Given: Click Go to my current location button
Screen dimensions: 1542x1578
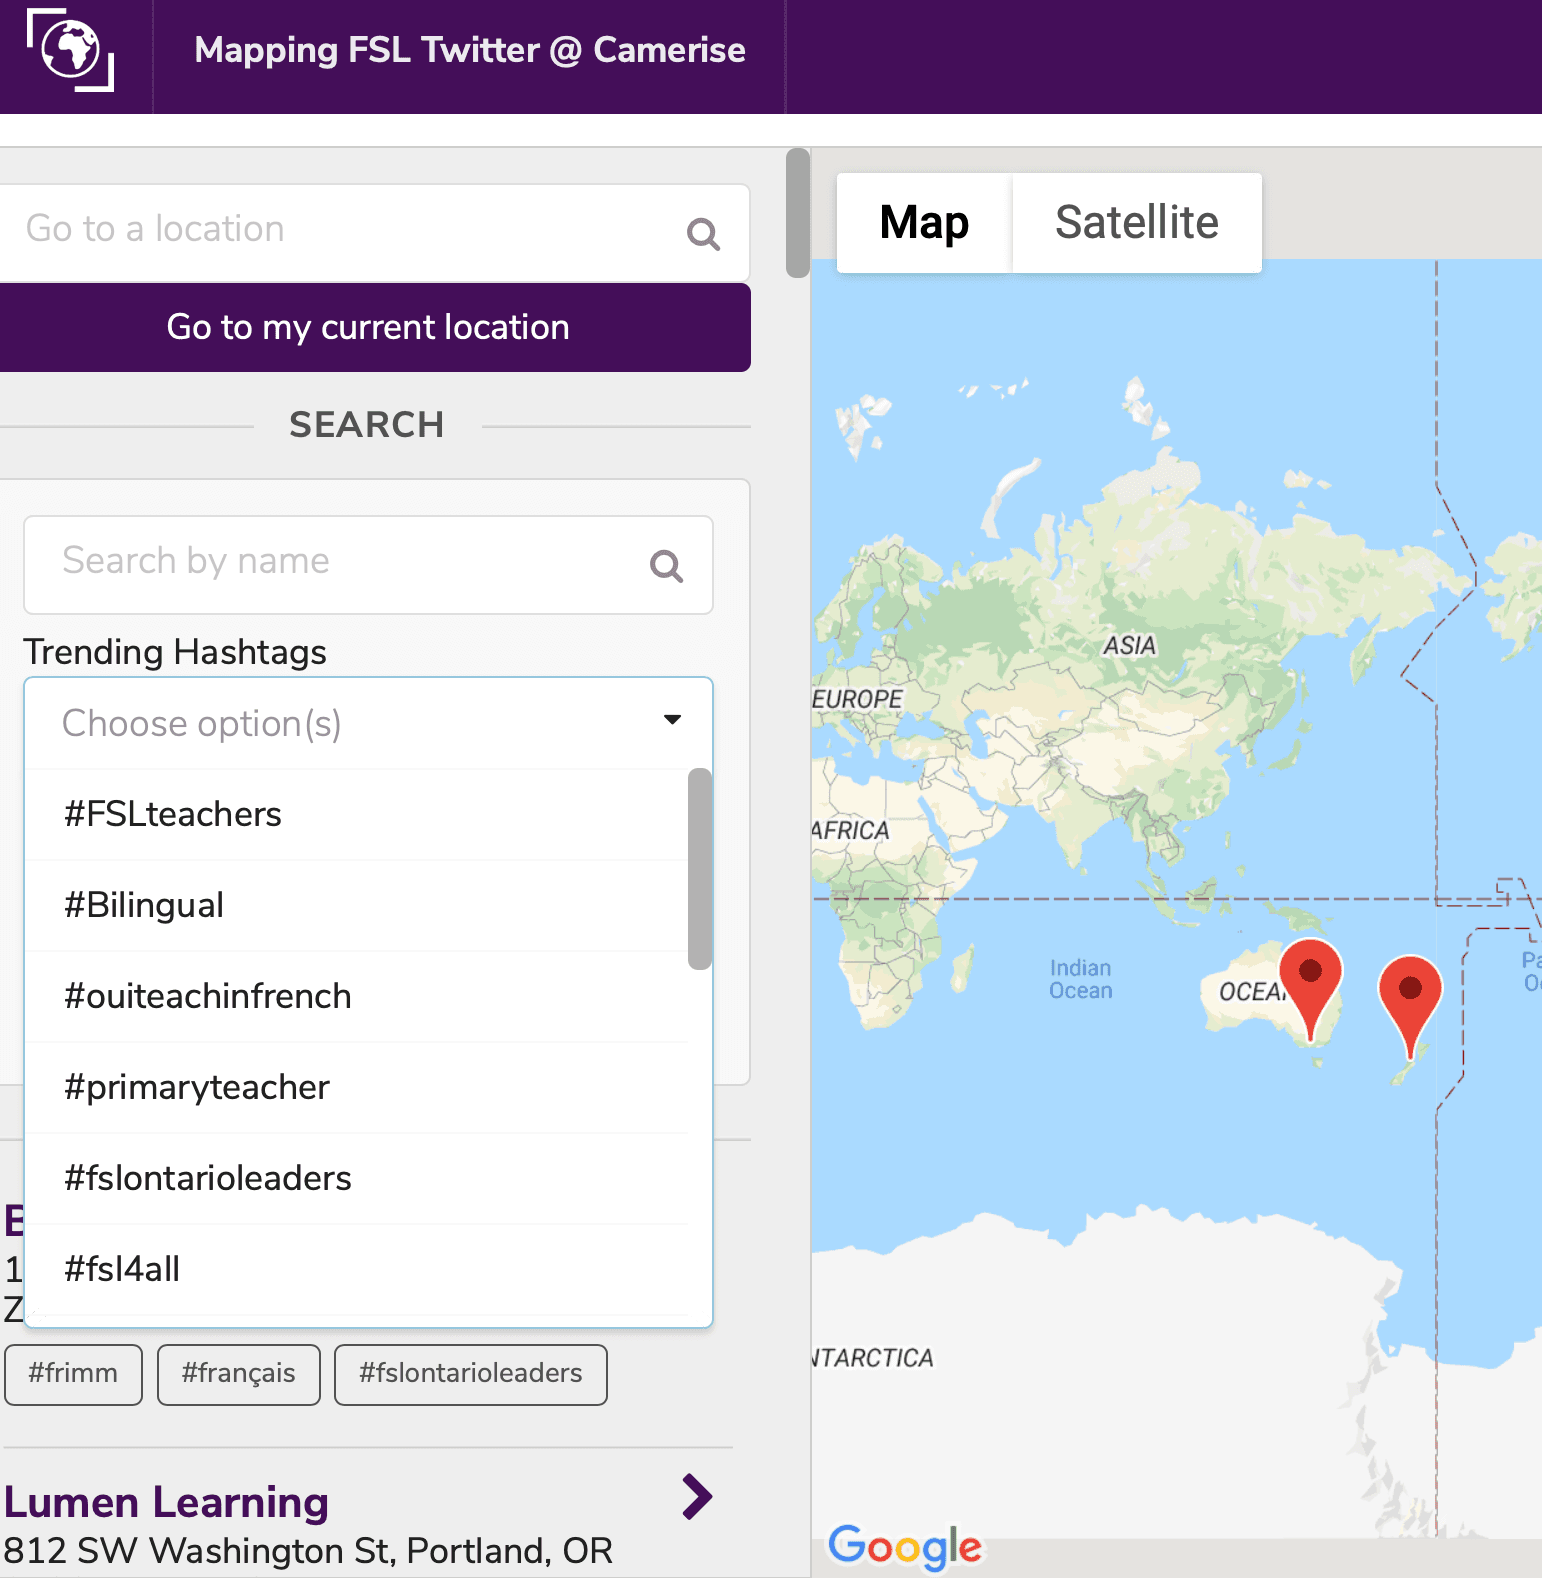Looking at the screenshot, I should tap(374, 327).
